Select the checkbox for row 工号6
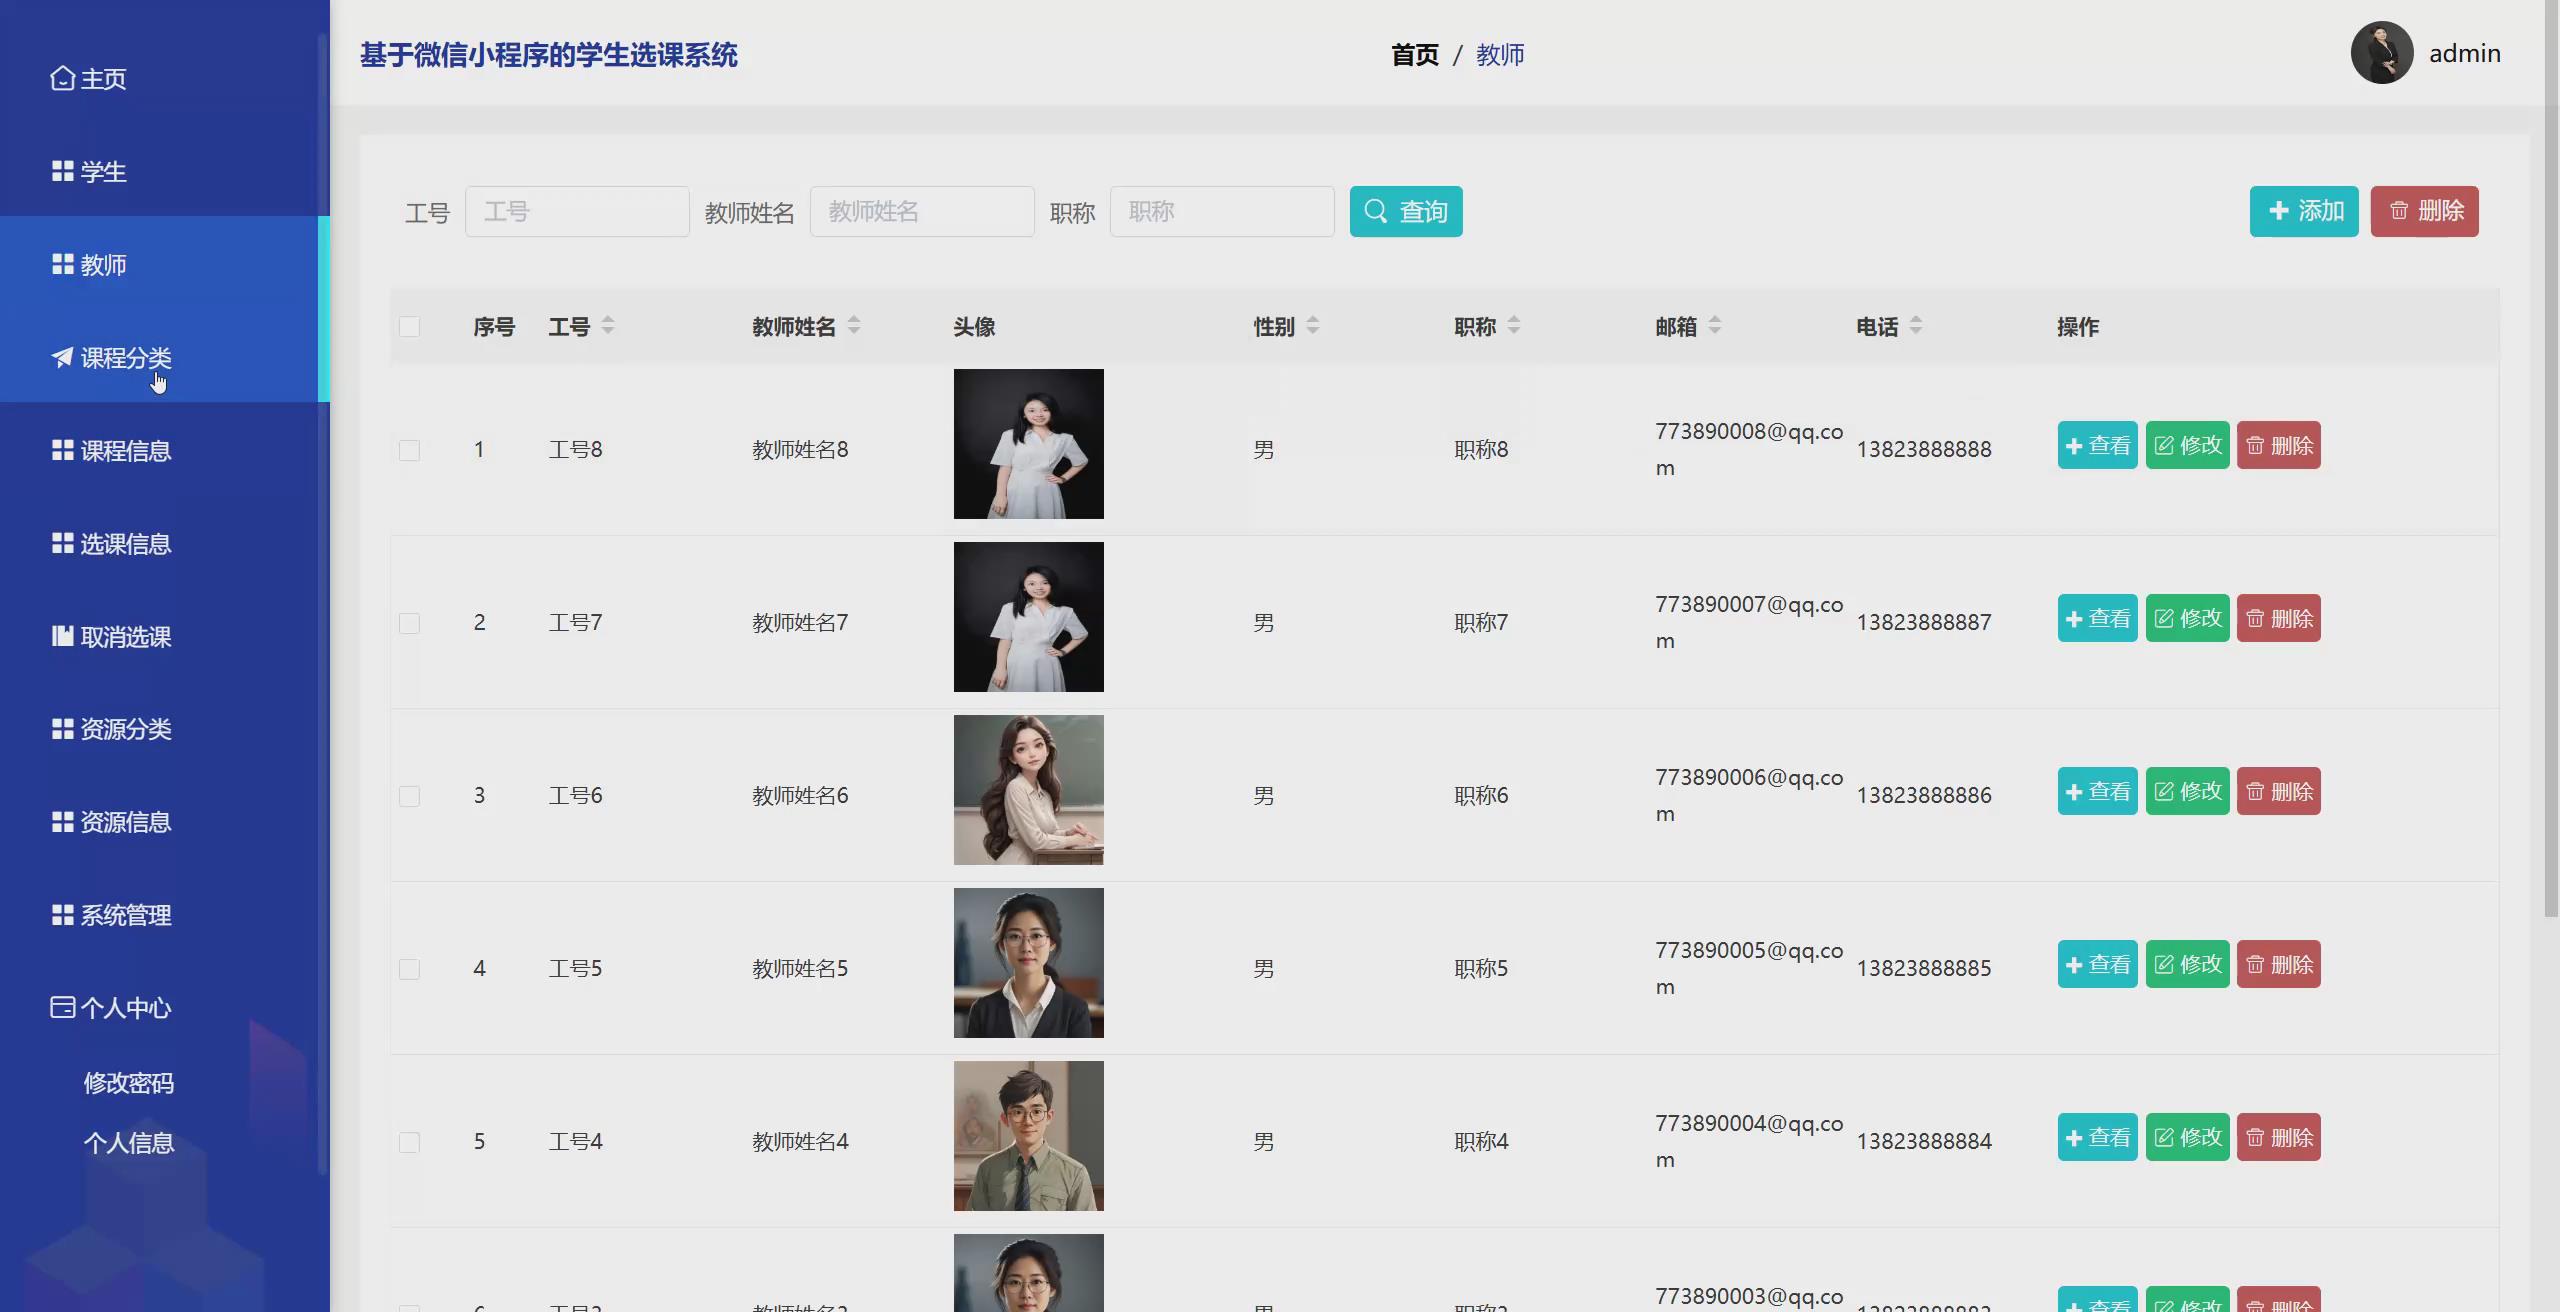This screenshot has height=1312, width=2560. (x=409, y=796)
